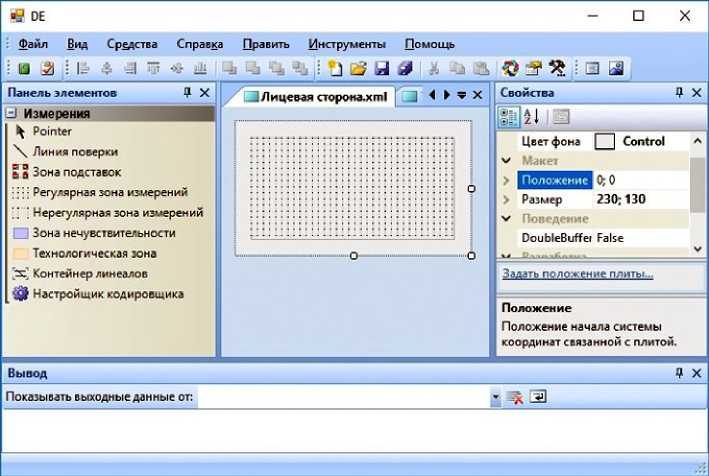Expand the Размер property
Screen dimensions: 709x476
point(506,199)
